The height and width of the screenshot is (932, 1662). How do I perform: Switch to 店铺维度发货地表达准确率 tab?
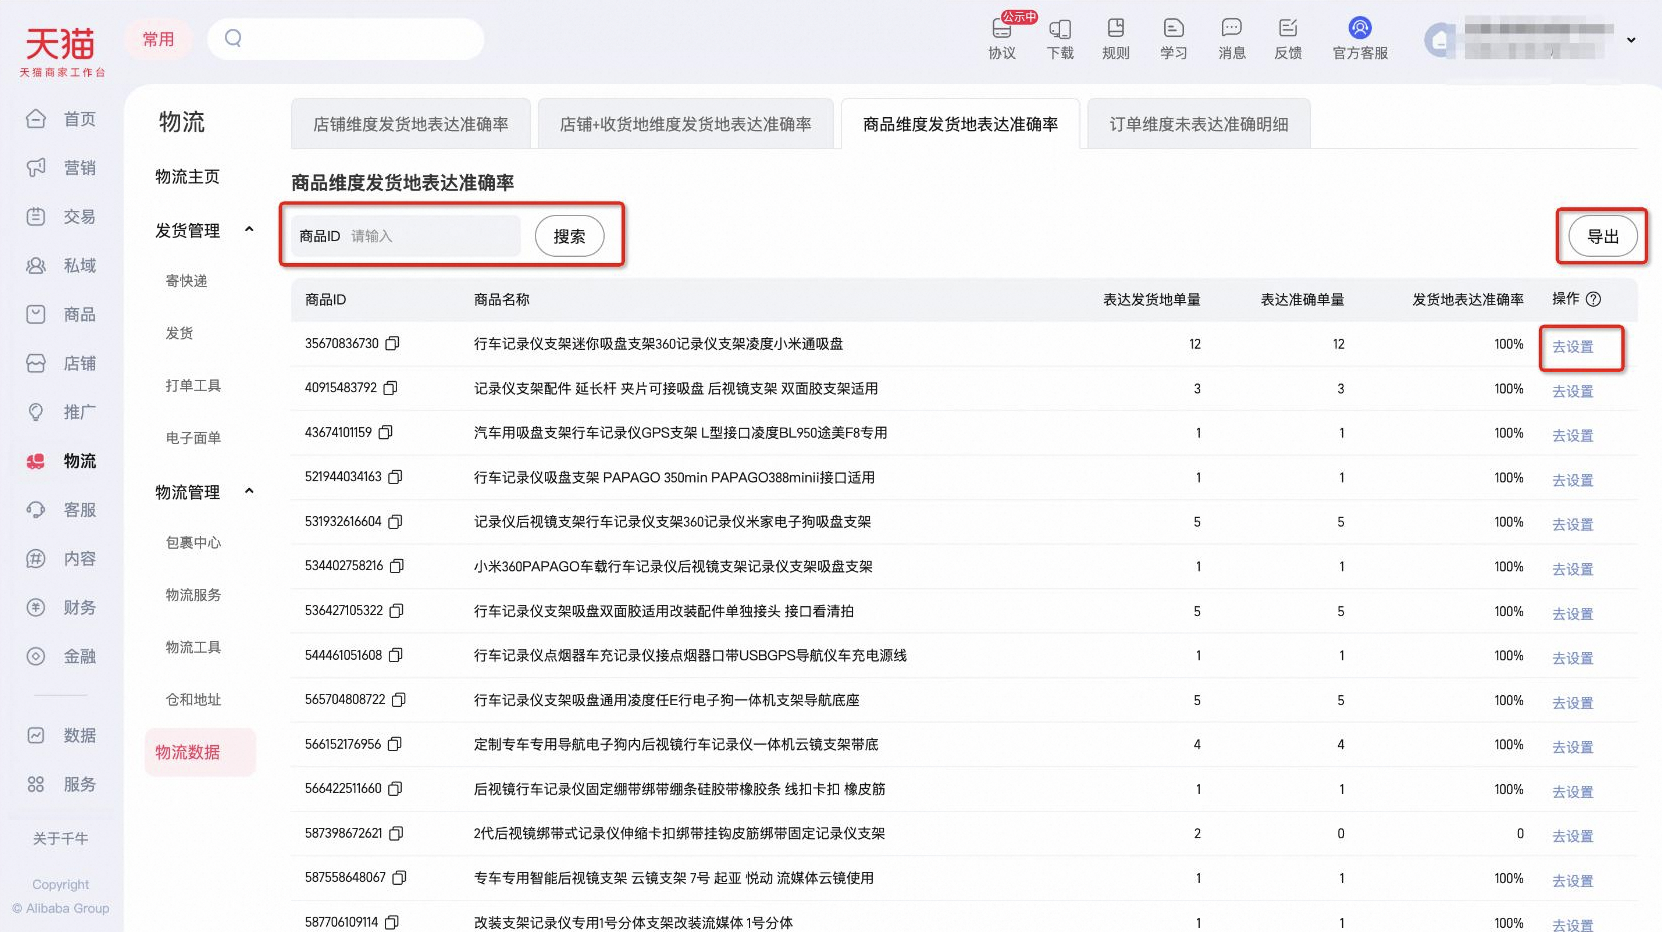pyautogui.click(x=411, y=124)
